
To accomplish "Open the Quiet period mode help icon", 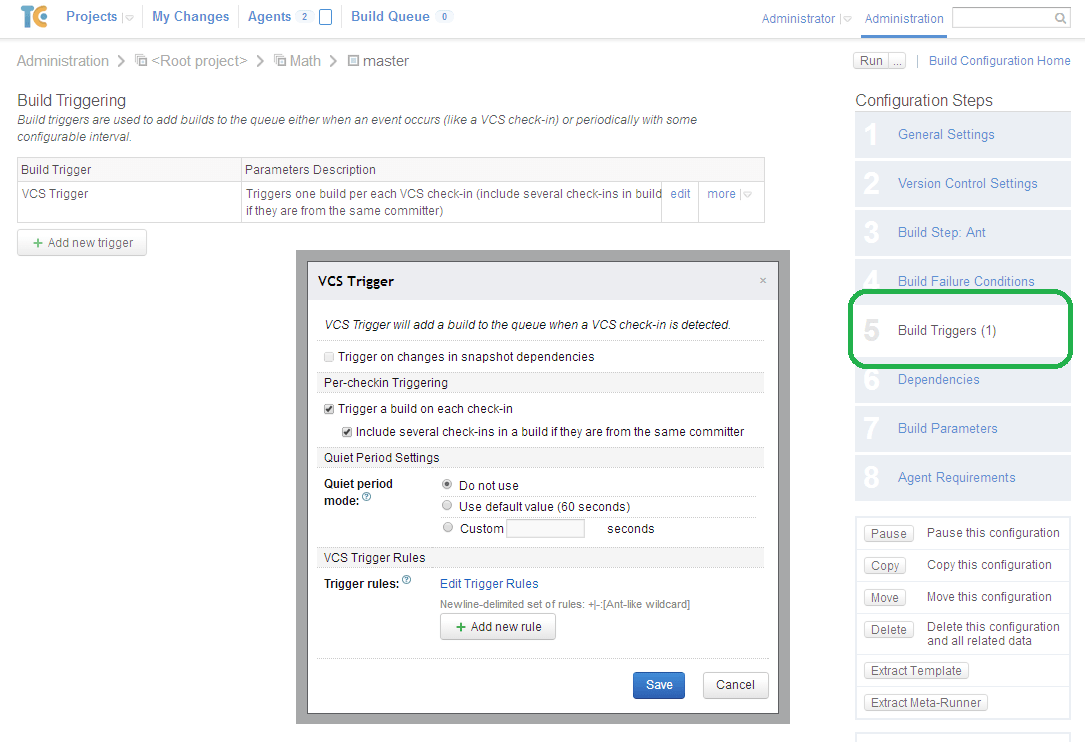I will click(367, 496).
